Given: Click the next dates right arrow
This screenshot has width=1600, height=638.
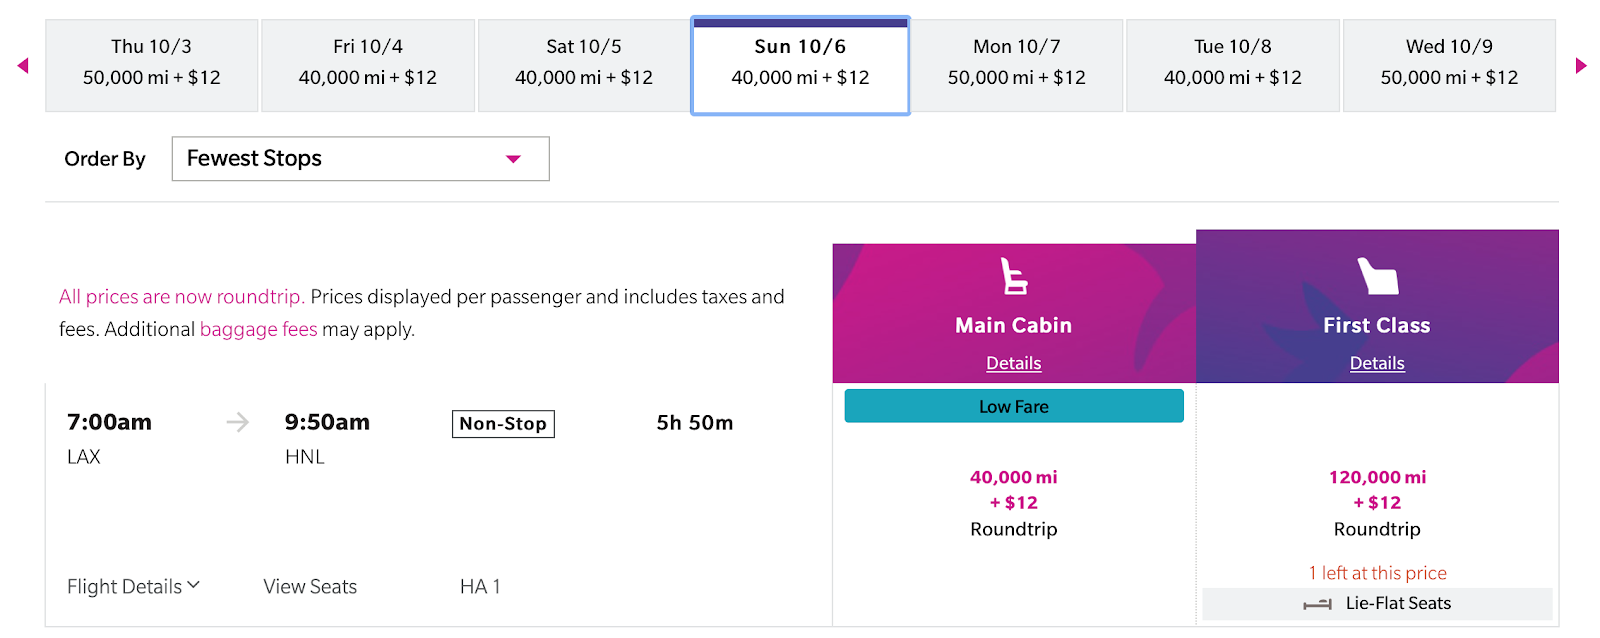Looking at the screenshot, I should (x=1581, y=66).
